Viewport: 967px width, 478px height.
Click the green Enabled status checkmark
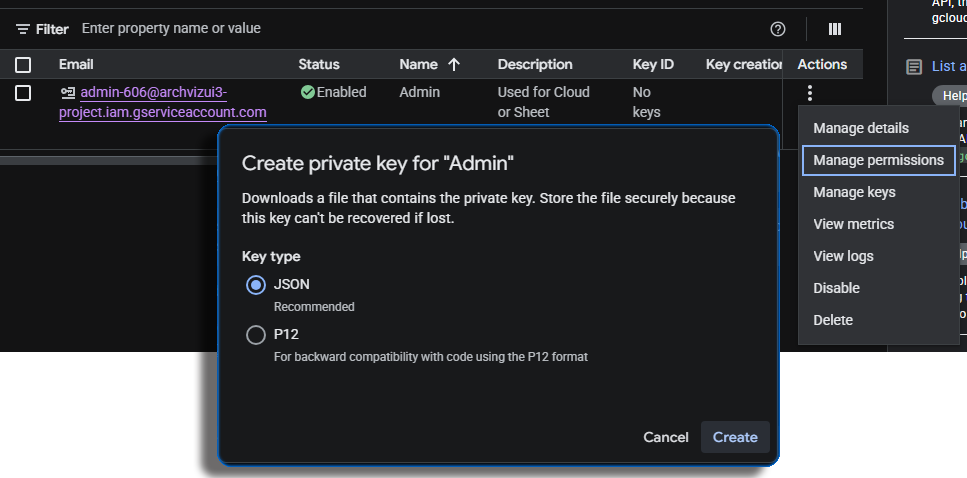(x=308, y=92)
